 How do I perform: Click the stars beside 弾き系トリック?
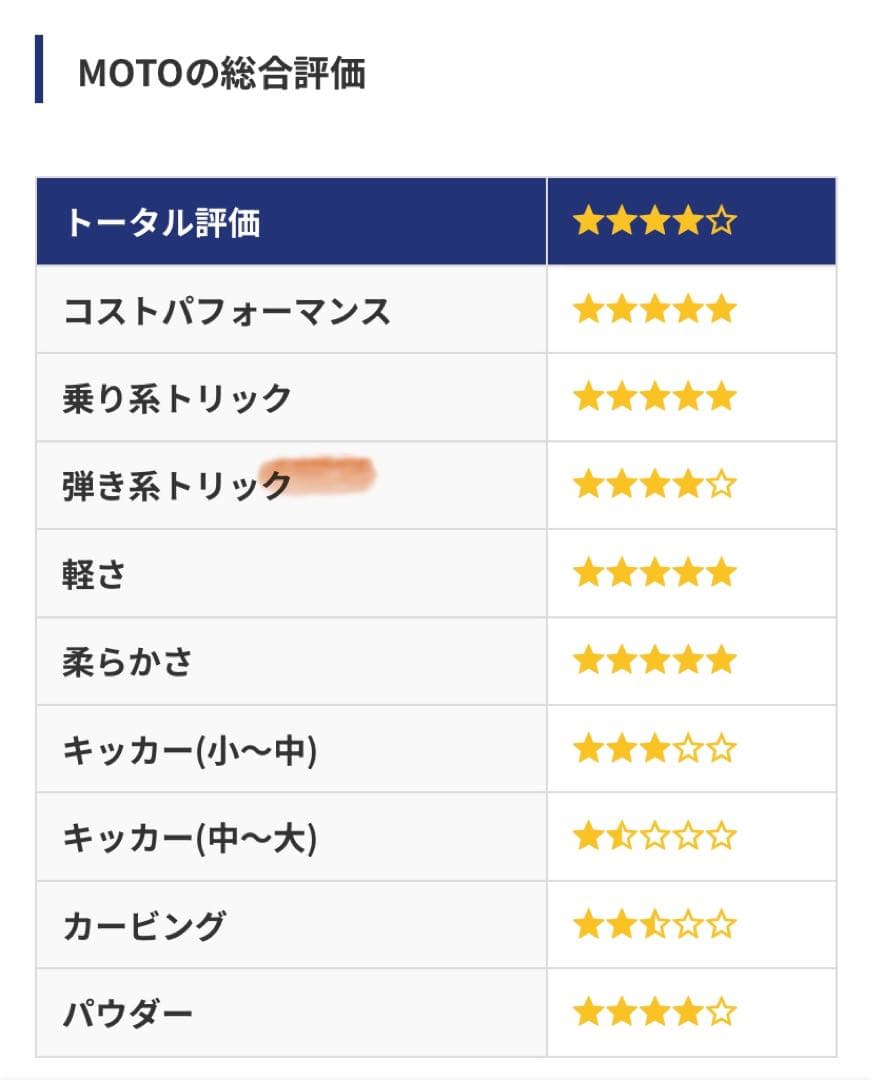pyautogui.click(x=654, y=485)
